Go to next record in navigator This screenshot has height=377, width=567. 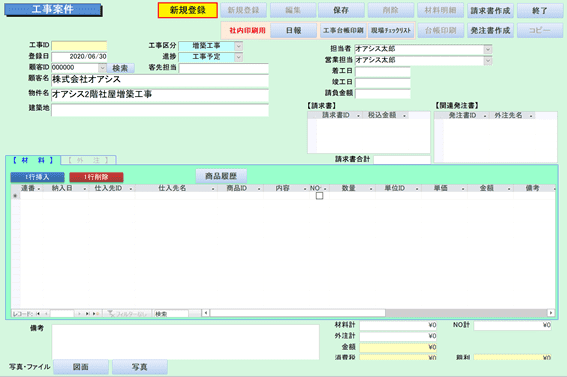[x=79, y=314]
